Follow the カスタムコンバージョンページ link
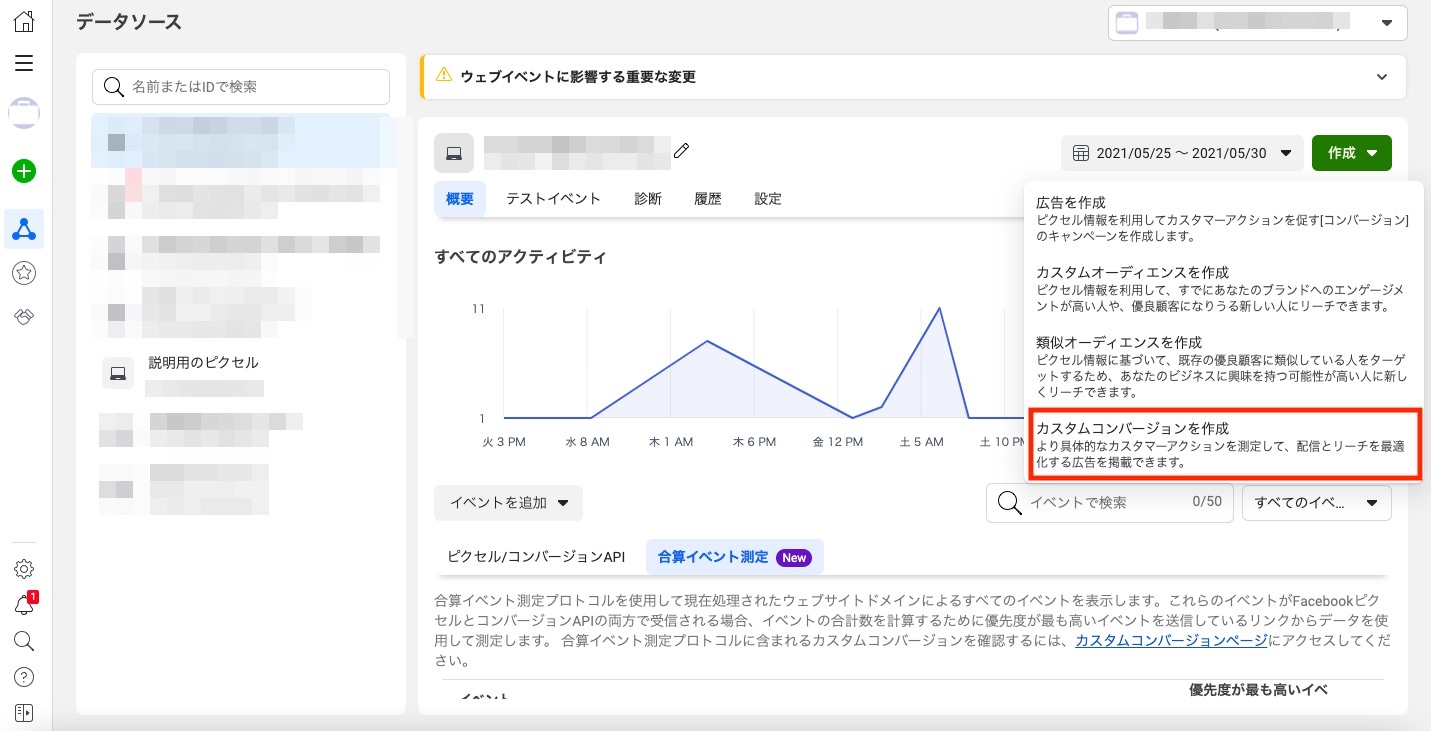Image resolution: width=1431 pixels, height=731 pixels. pos(1171,641)
